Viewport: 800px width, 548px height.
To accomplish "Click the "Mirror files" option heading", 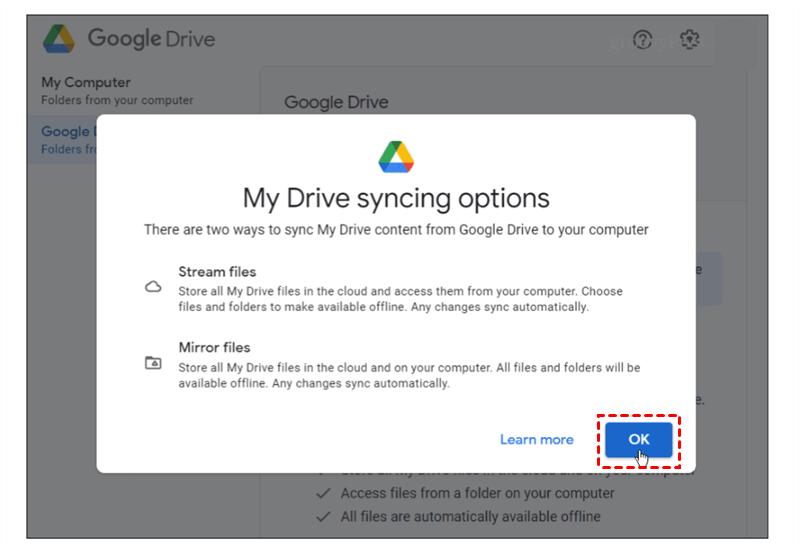I will (x=214, y=347).
